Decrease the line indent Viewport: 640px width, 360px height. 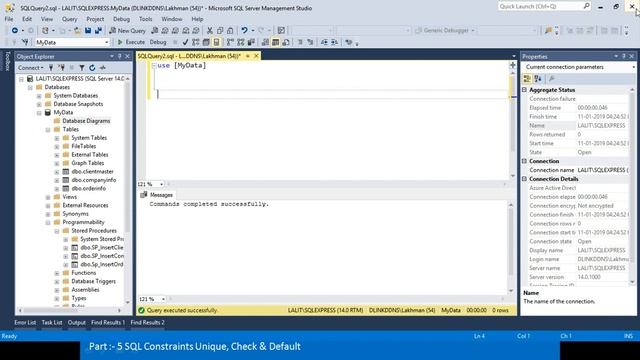324,42
